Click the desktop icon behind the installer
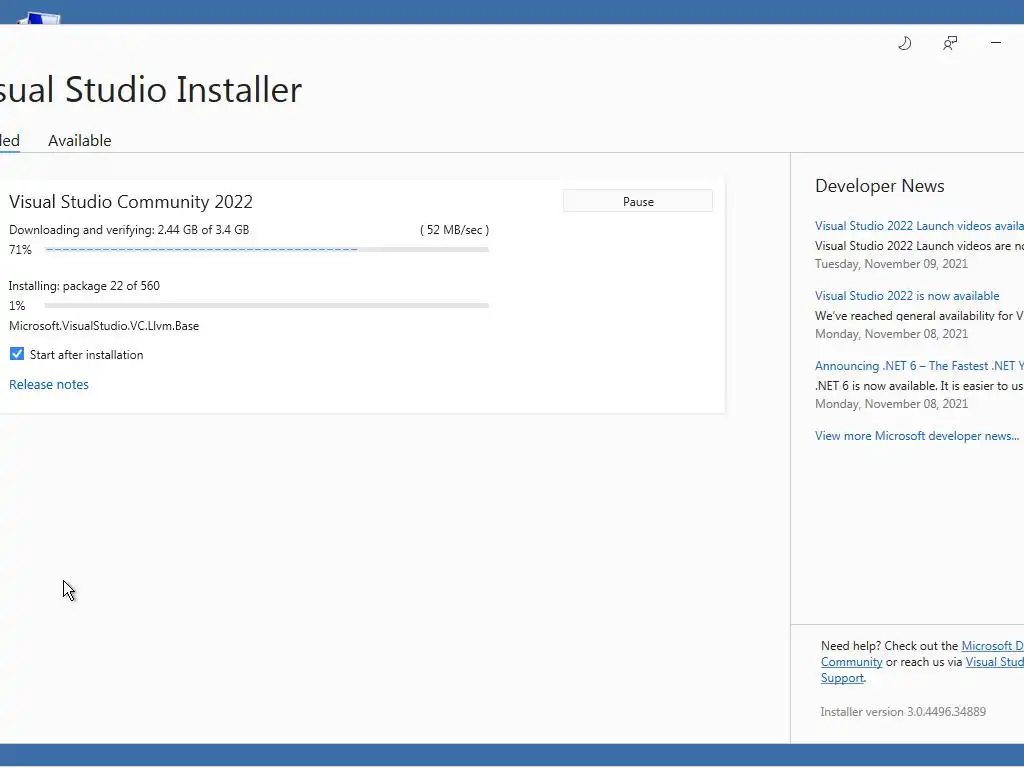The image size is (1024, 768). pos(39,18)
